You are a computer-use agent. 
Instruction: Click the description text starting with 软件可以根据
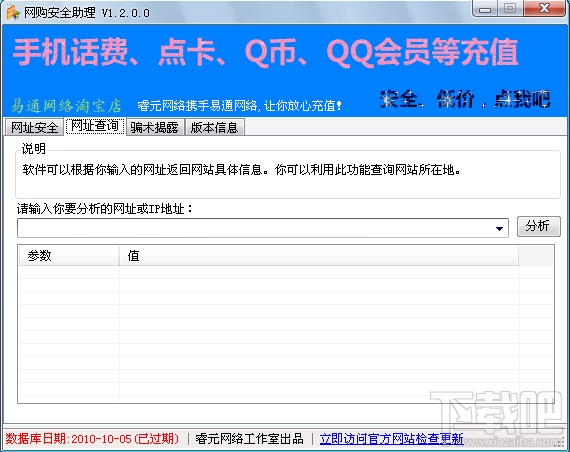tap(242, 170)
